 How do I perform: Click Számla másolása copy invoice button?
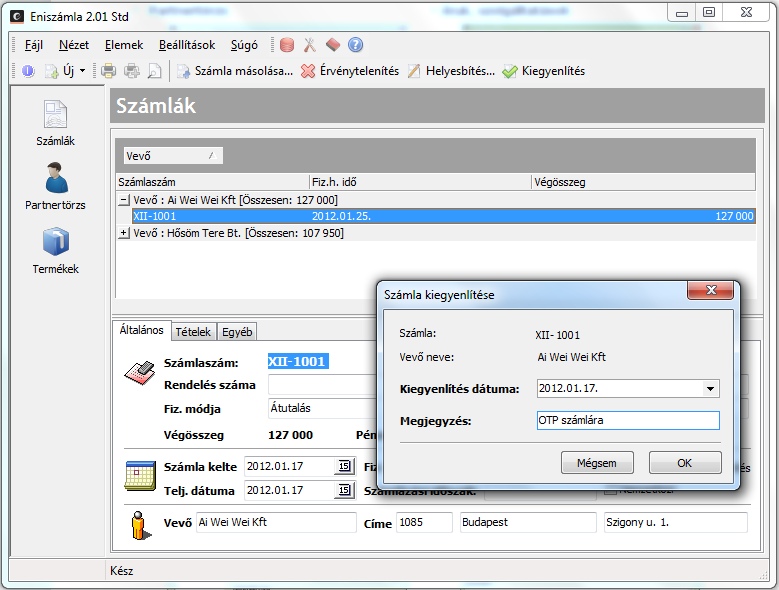point(235,71)
